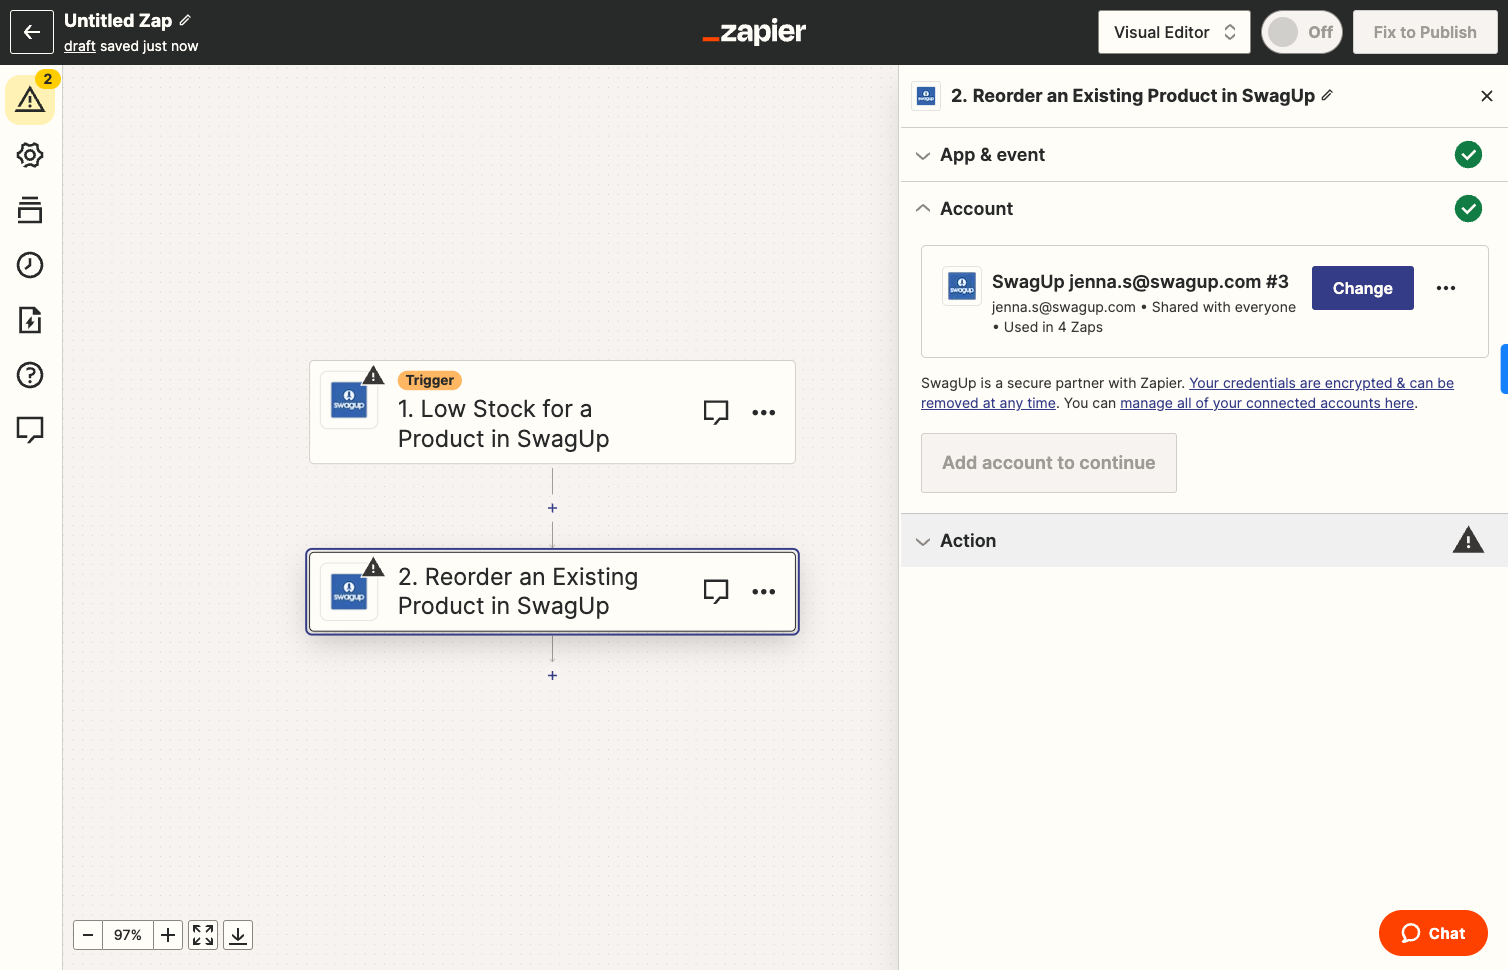Open the comments icon in sidebar
The height and width of the screenshot is (970, 1508).
tap(30, 430)
